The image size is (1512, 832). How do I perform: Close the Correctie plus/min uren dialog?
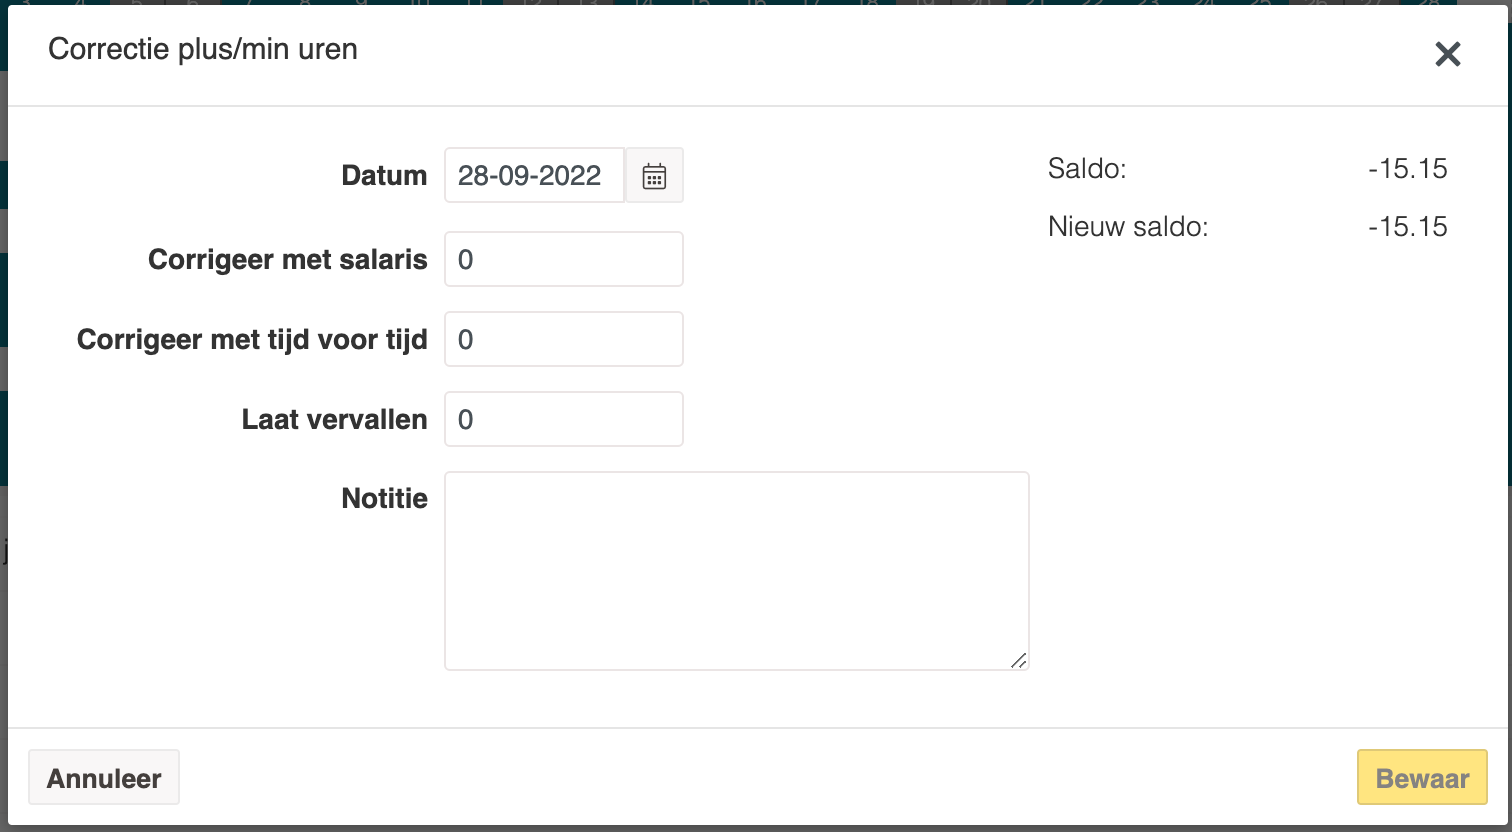1447,54
